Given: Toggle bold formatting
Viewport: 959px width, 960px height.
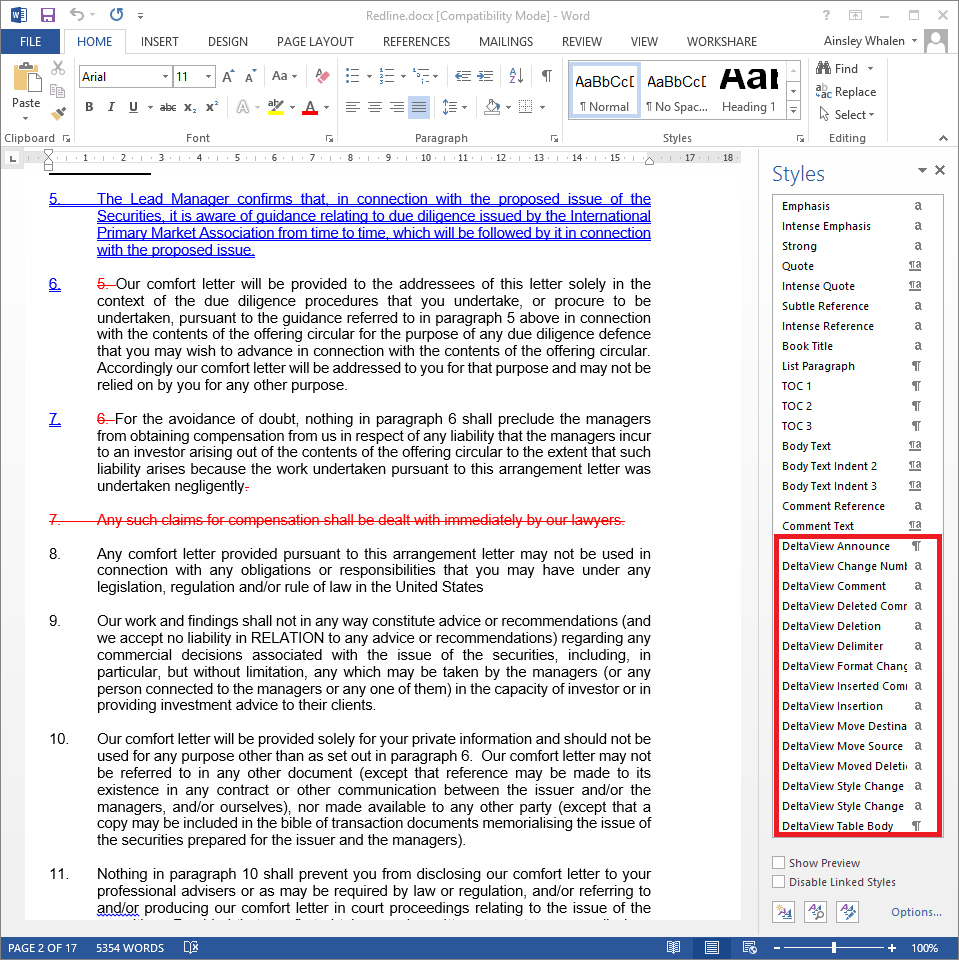Looking at the screenshot, I should pyautogui.click(x=89, y=107).
